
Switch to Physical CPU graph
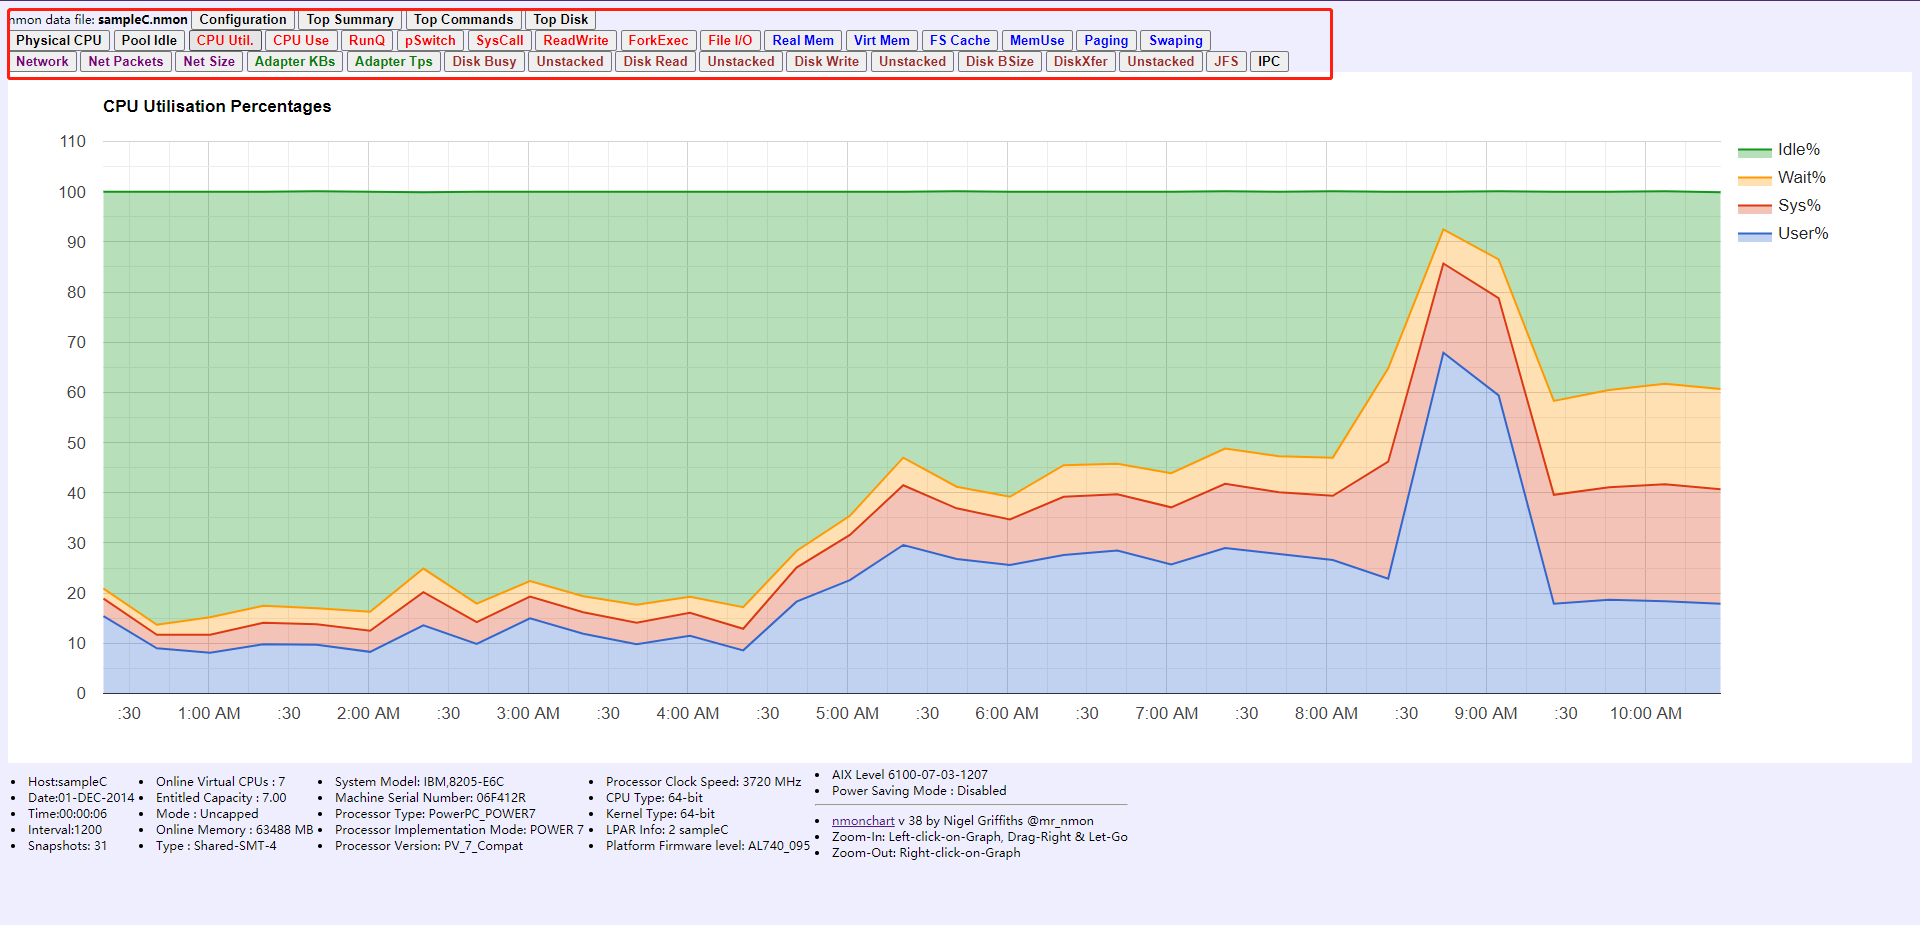[x=59, y=40]
